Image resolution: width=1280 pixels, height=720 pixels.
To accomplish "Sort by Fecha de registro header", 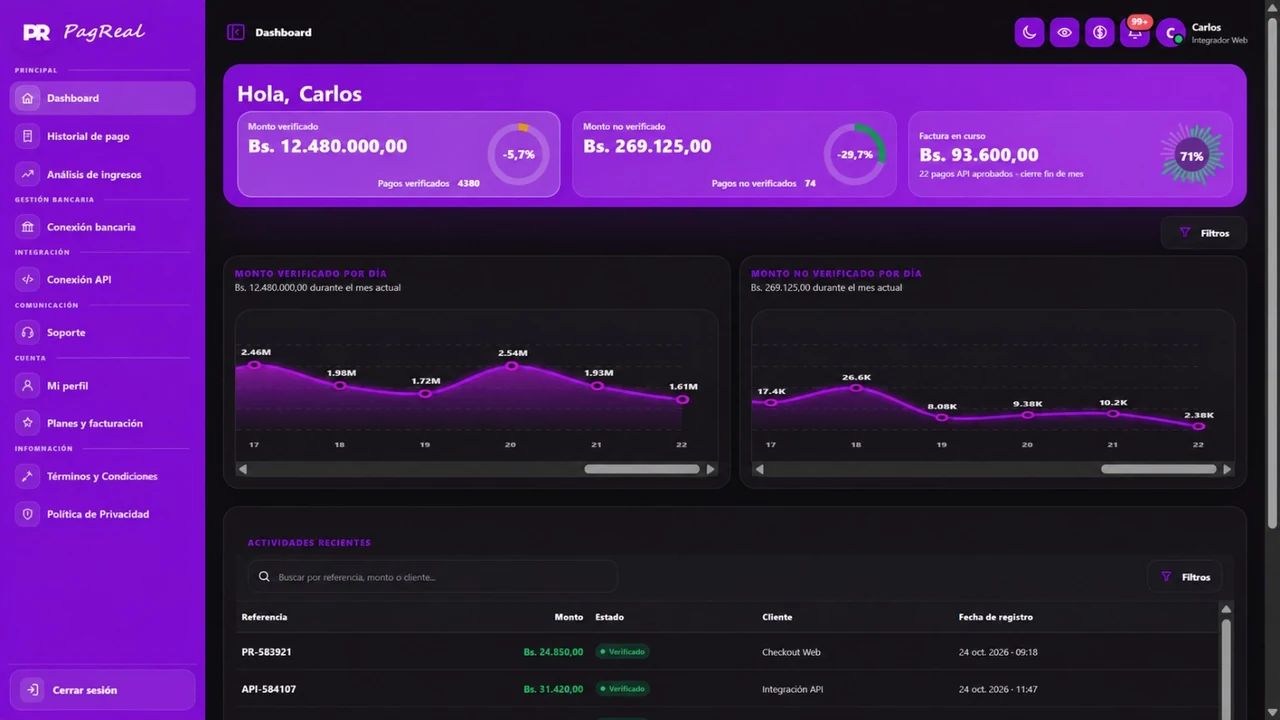I will point(996,617).
